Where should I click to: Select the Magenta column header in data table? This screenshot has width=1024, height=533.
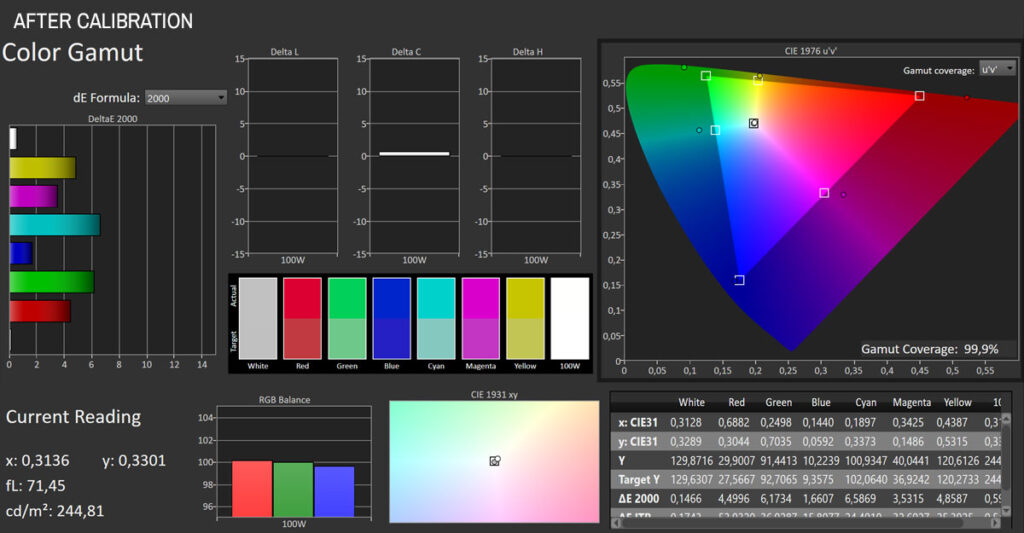[x=912, y=402]
